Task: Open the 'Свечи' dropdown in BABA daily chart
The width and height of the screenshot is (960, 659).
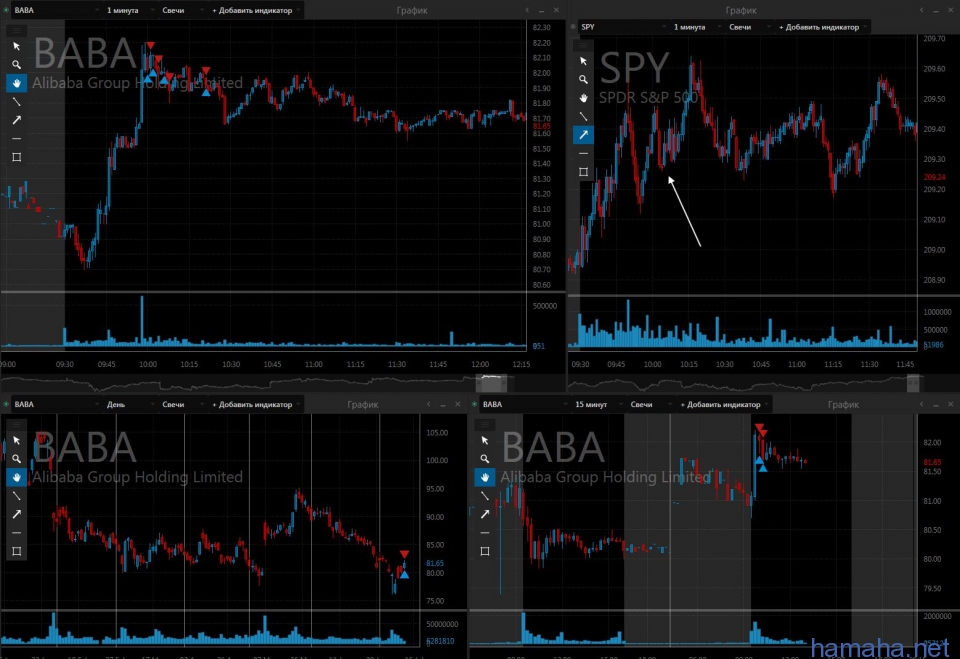Action: [x=182, y=404]
